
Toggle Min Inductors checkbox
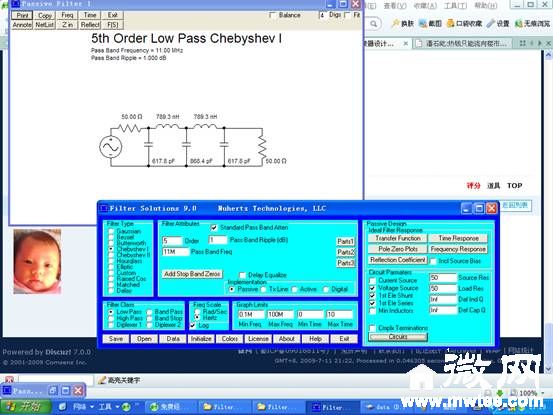coord(372,311)
